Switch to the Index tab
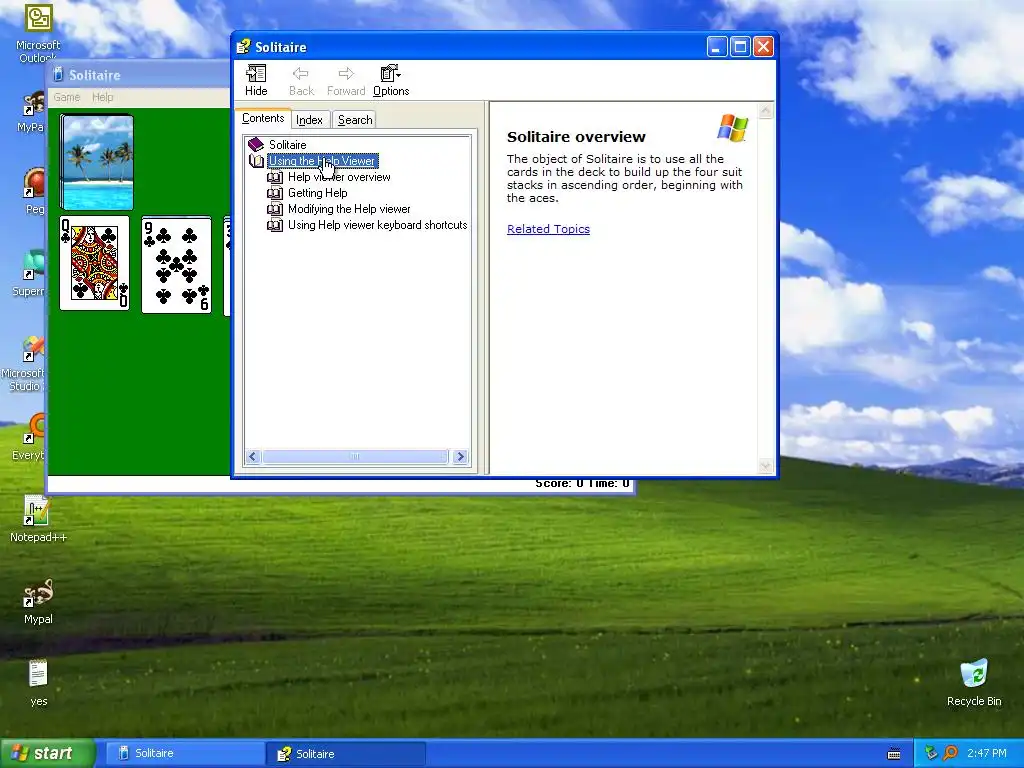Screen dimensions: 1024x768 click(x=309, y=120)
